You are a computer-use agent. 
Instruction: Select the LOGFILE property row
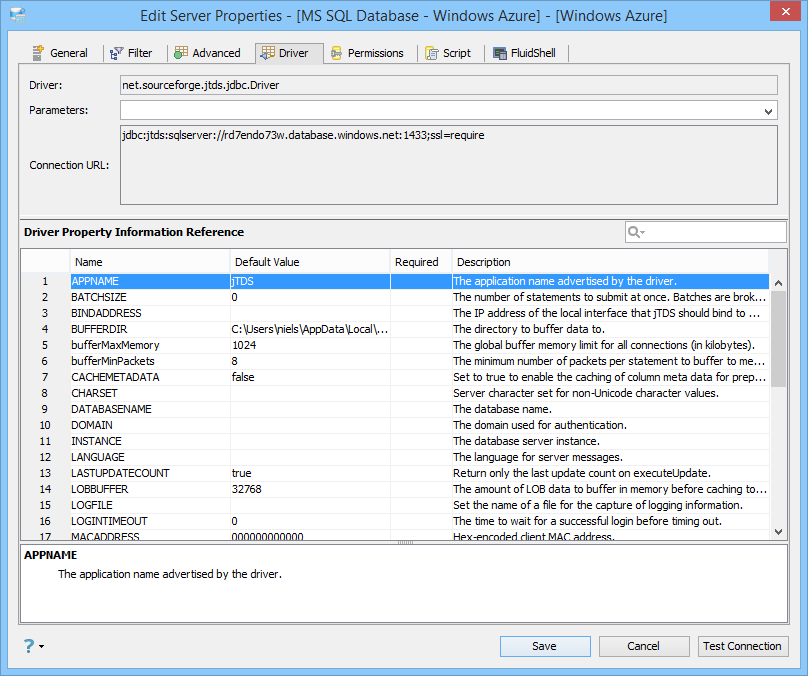pyautogui.click(x=395, y=505)
